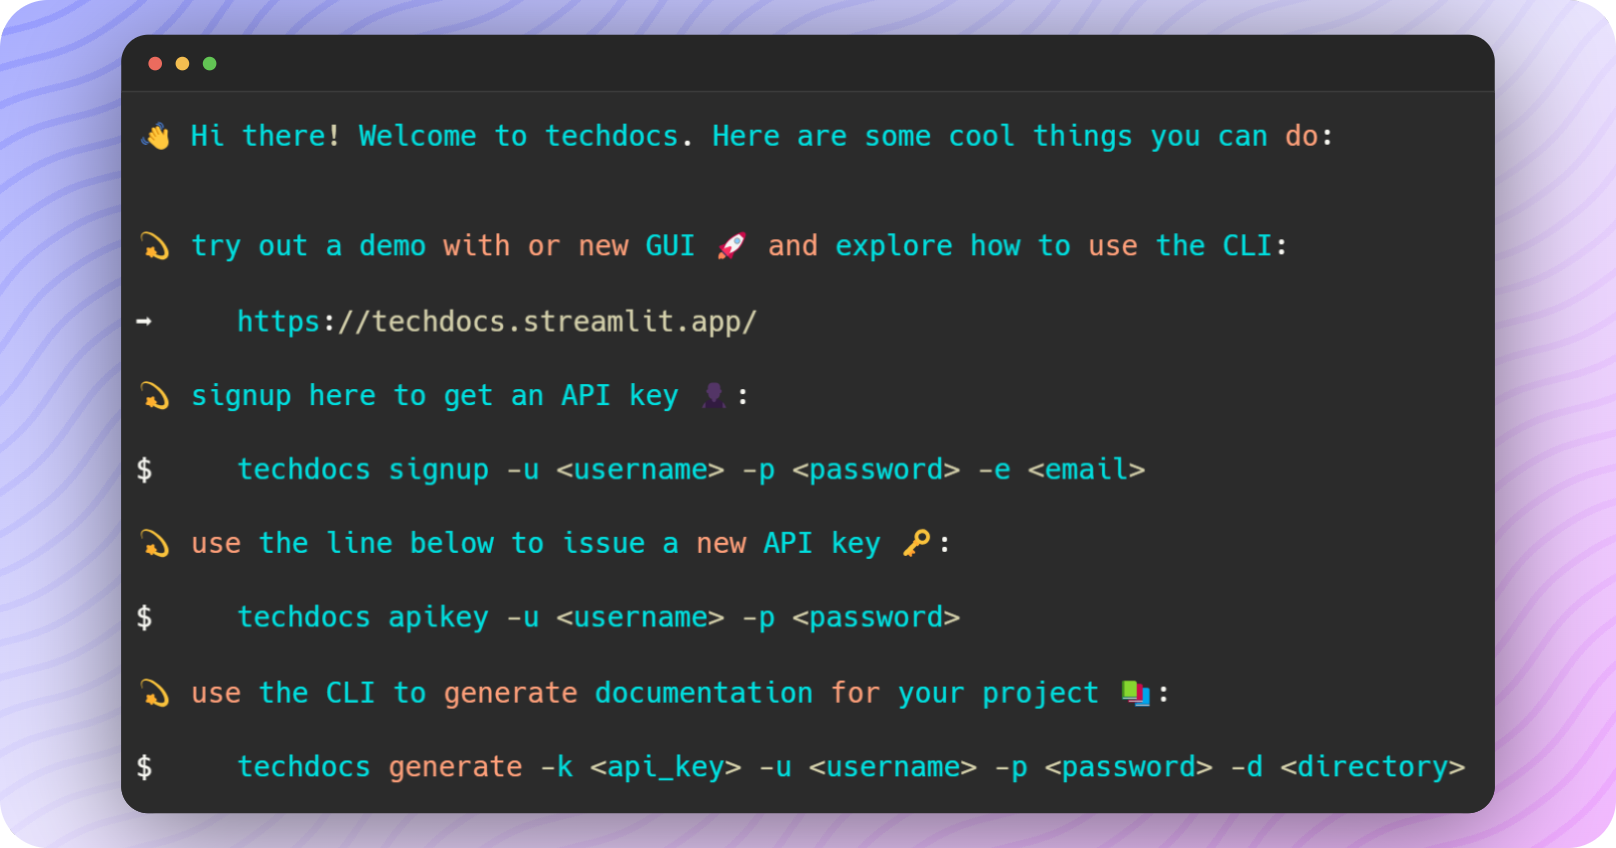Image resolution: width=1616 pixels, height=848 pixels.
Task: Click the <api_key> placeholder text
Action: (665, 767)
